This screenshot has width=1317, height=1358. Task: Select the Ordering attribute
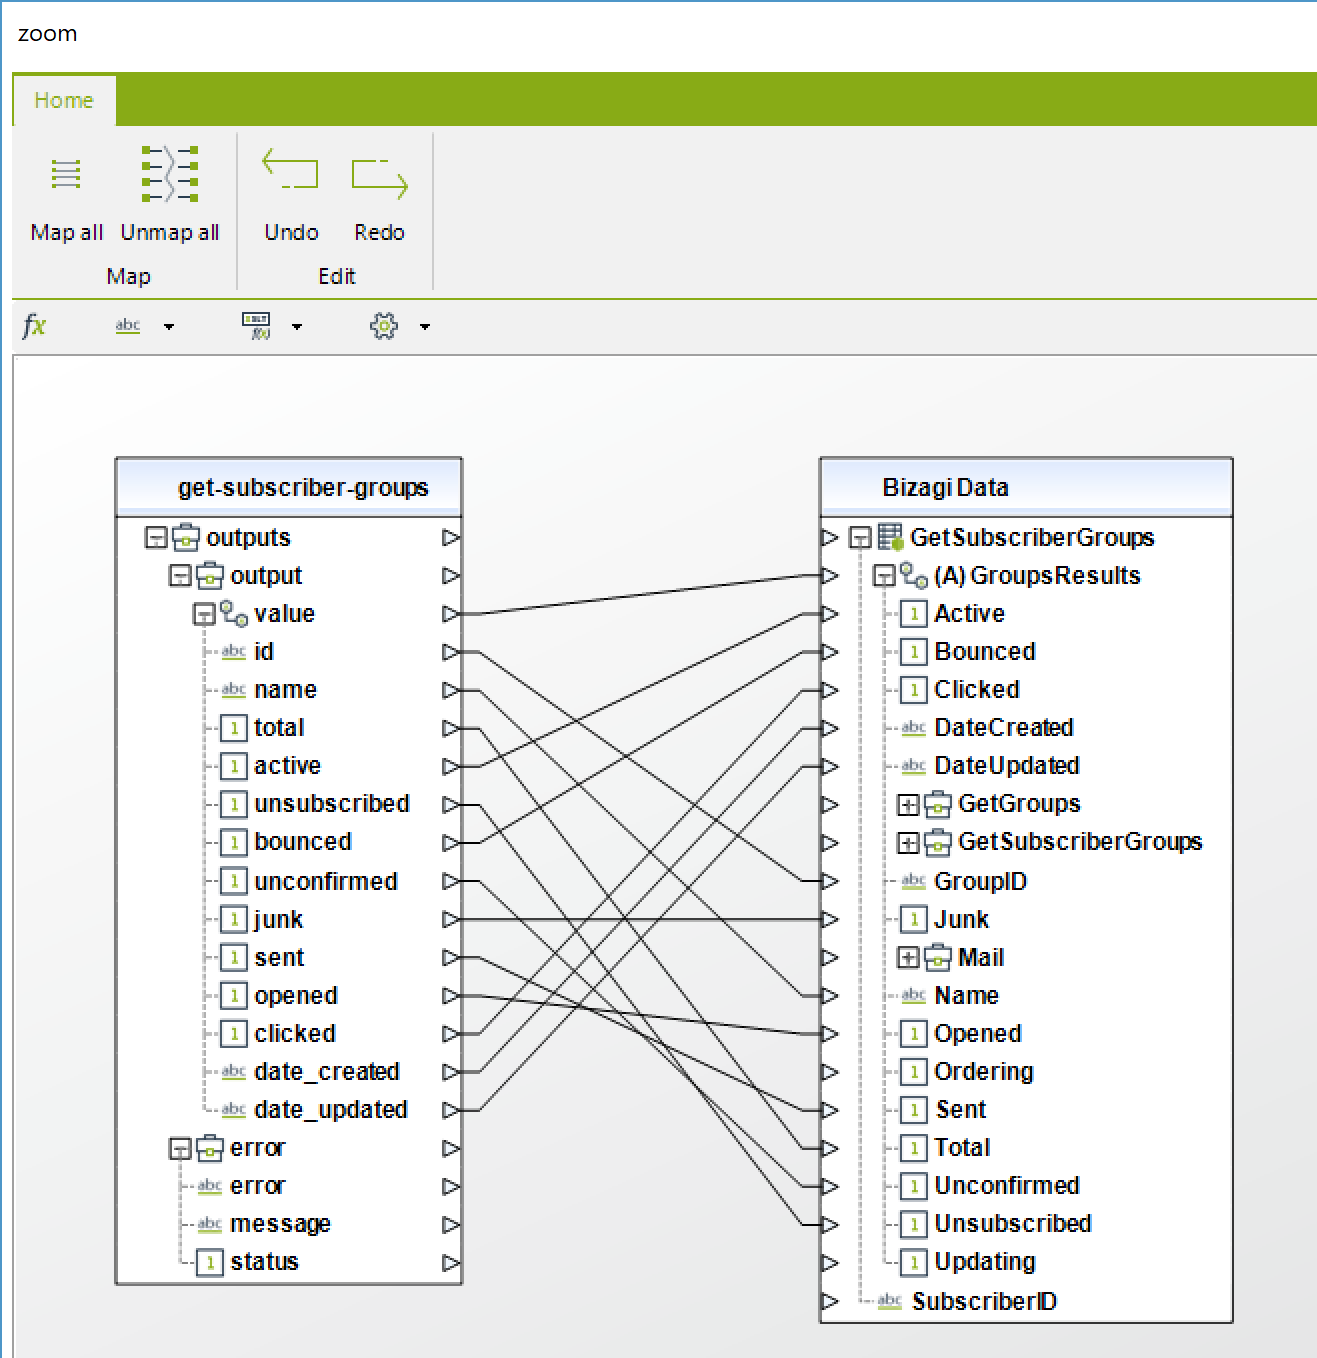click(984, 1072)
